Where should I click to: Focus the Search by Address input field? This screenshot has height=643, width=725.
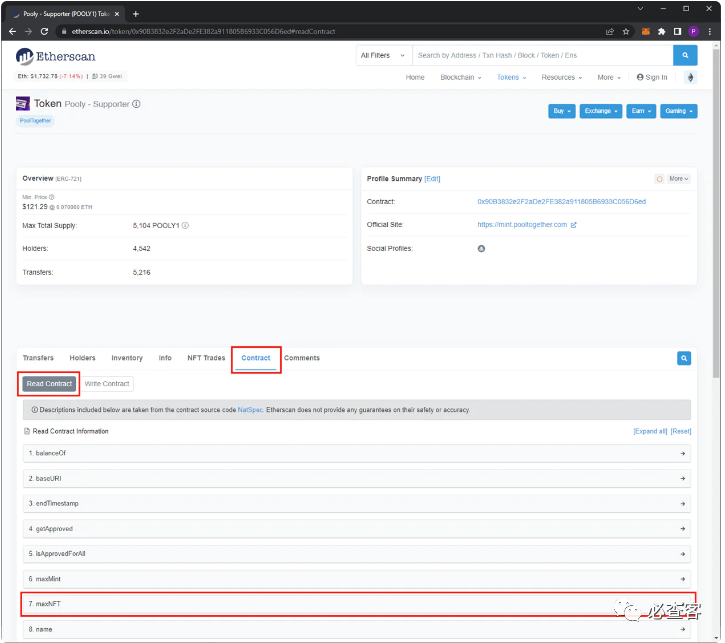(x=542, y=55)
